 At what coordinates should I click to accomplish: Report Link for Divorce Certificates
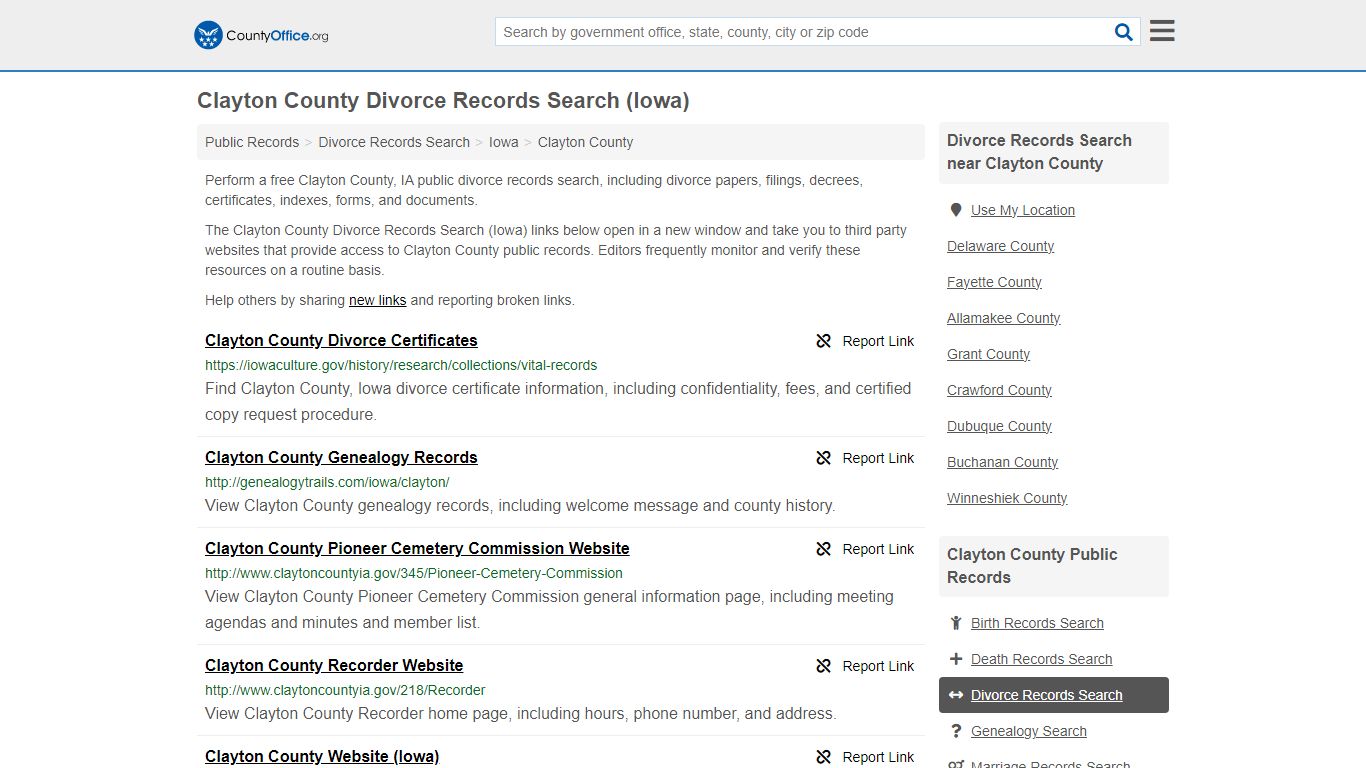[x=878, y=341]
